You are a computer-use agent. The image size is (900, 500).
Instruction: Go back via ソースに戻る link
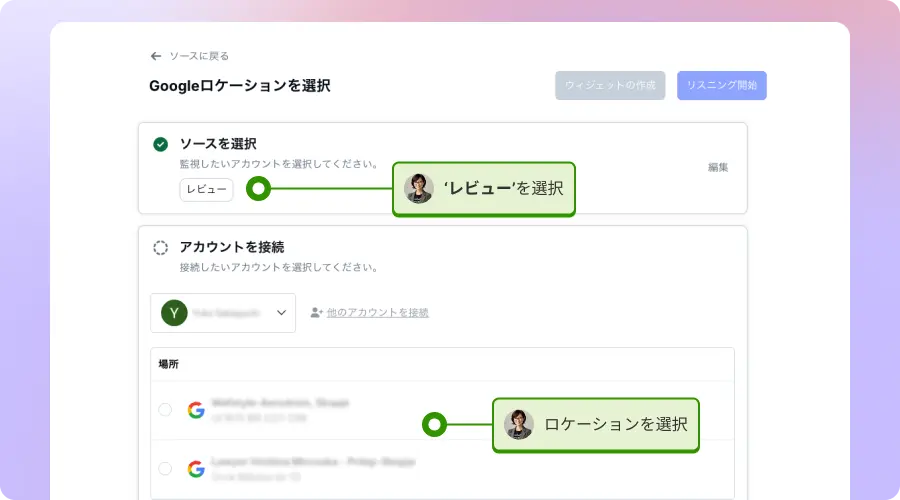click(x=199, y=57)
